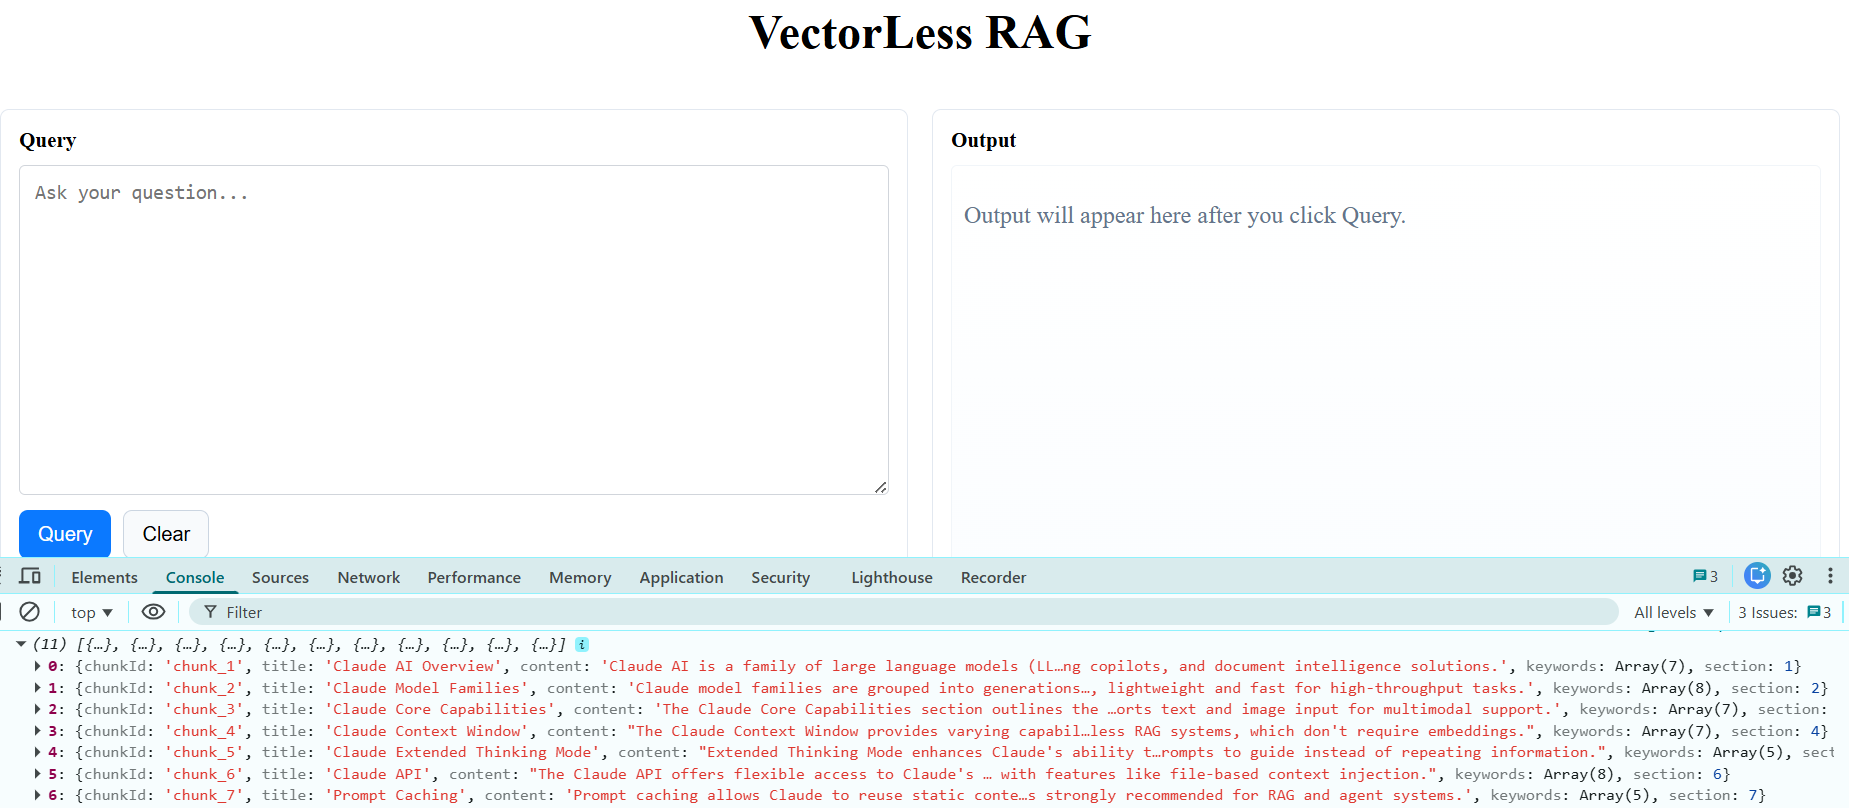Open the Performance tab
The image size is (1849, 808).
coord(474,577)
